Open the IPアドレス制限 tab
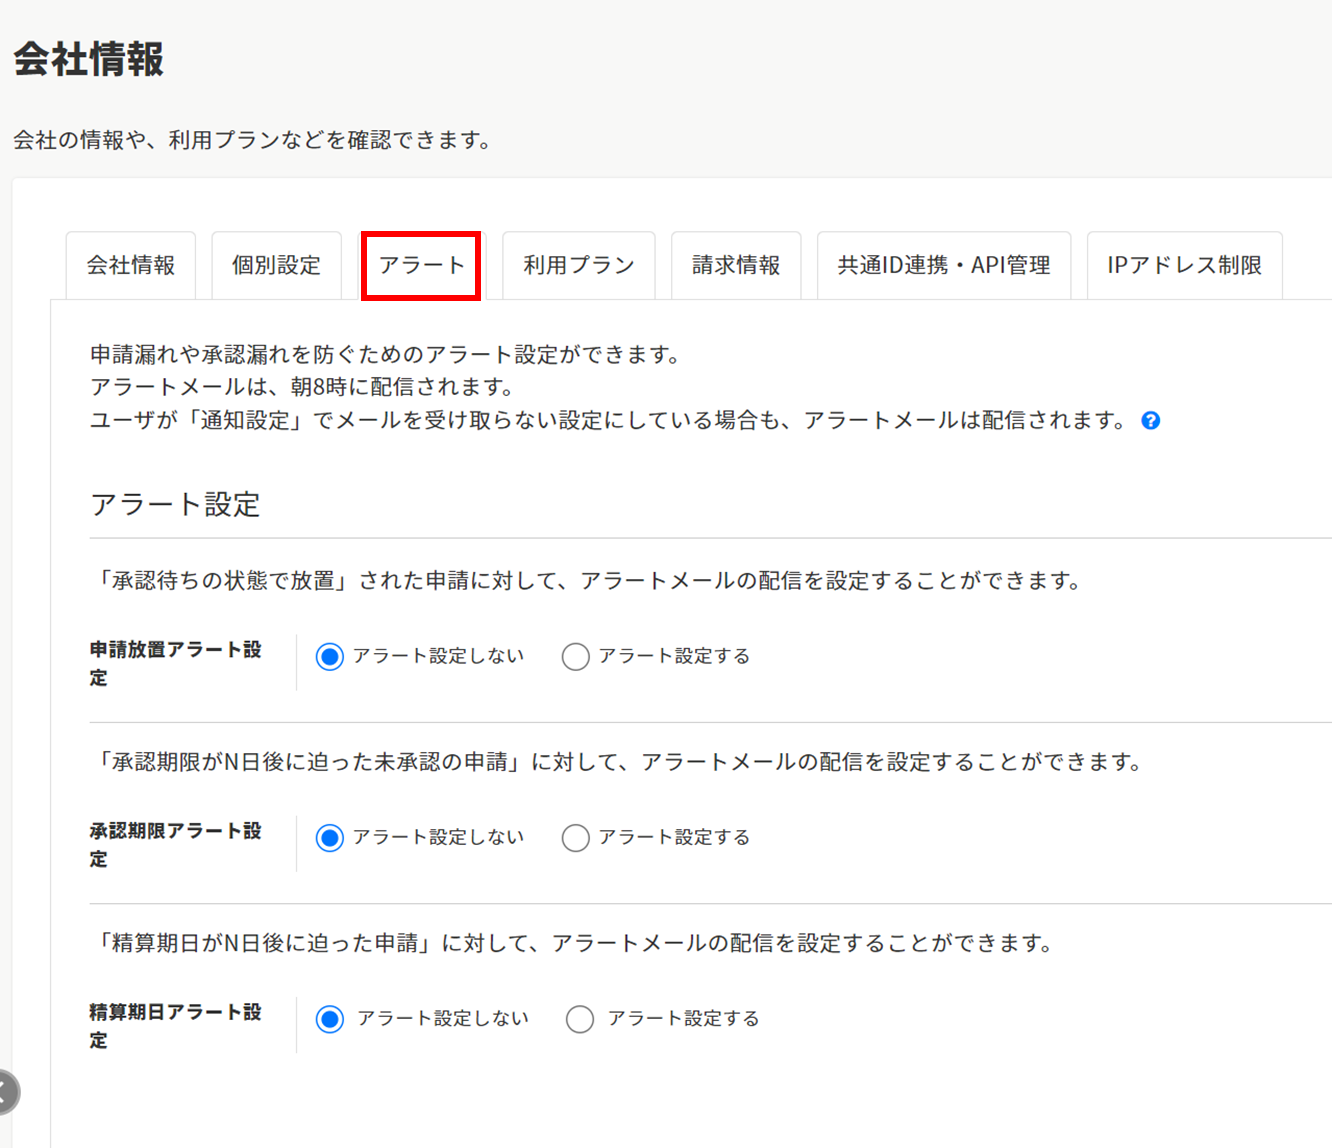1332x1148 pixels. (1184, 265)
